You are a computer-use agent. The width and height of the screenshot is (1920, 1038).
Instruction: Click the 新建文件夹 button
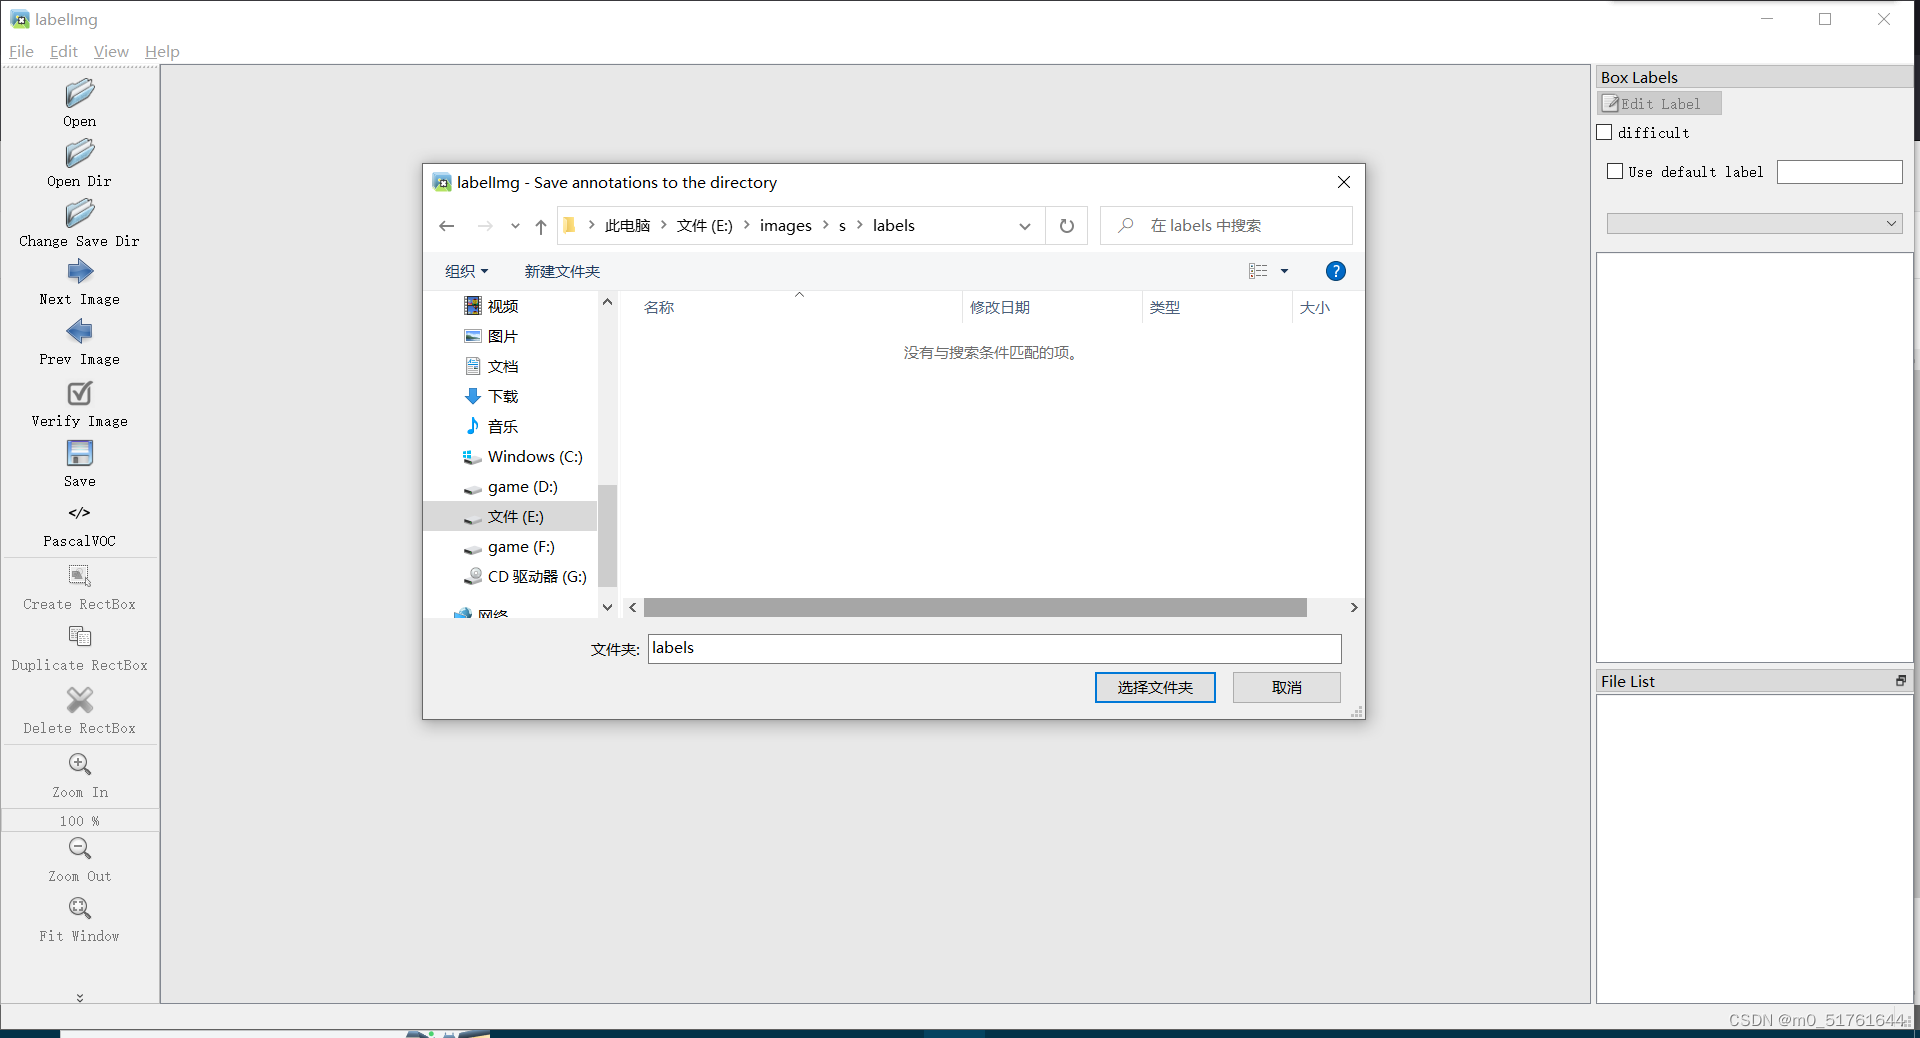click(562, 271)
